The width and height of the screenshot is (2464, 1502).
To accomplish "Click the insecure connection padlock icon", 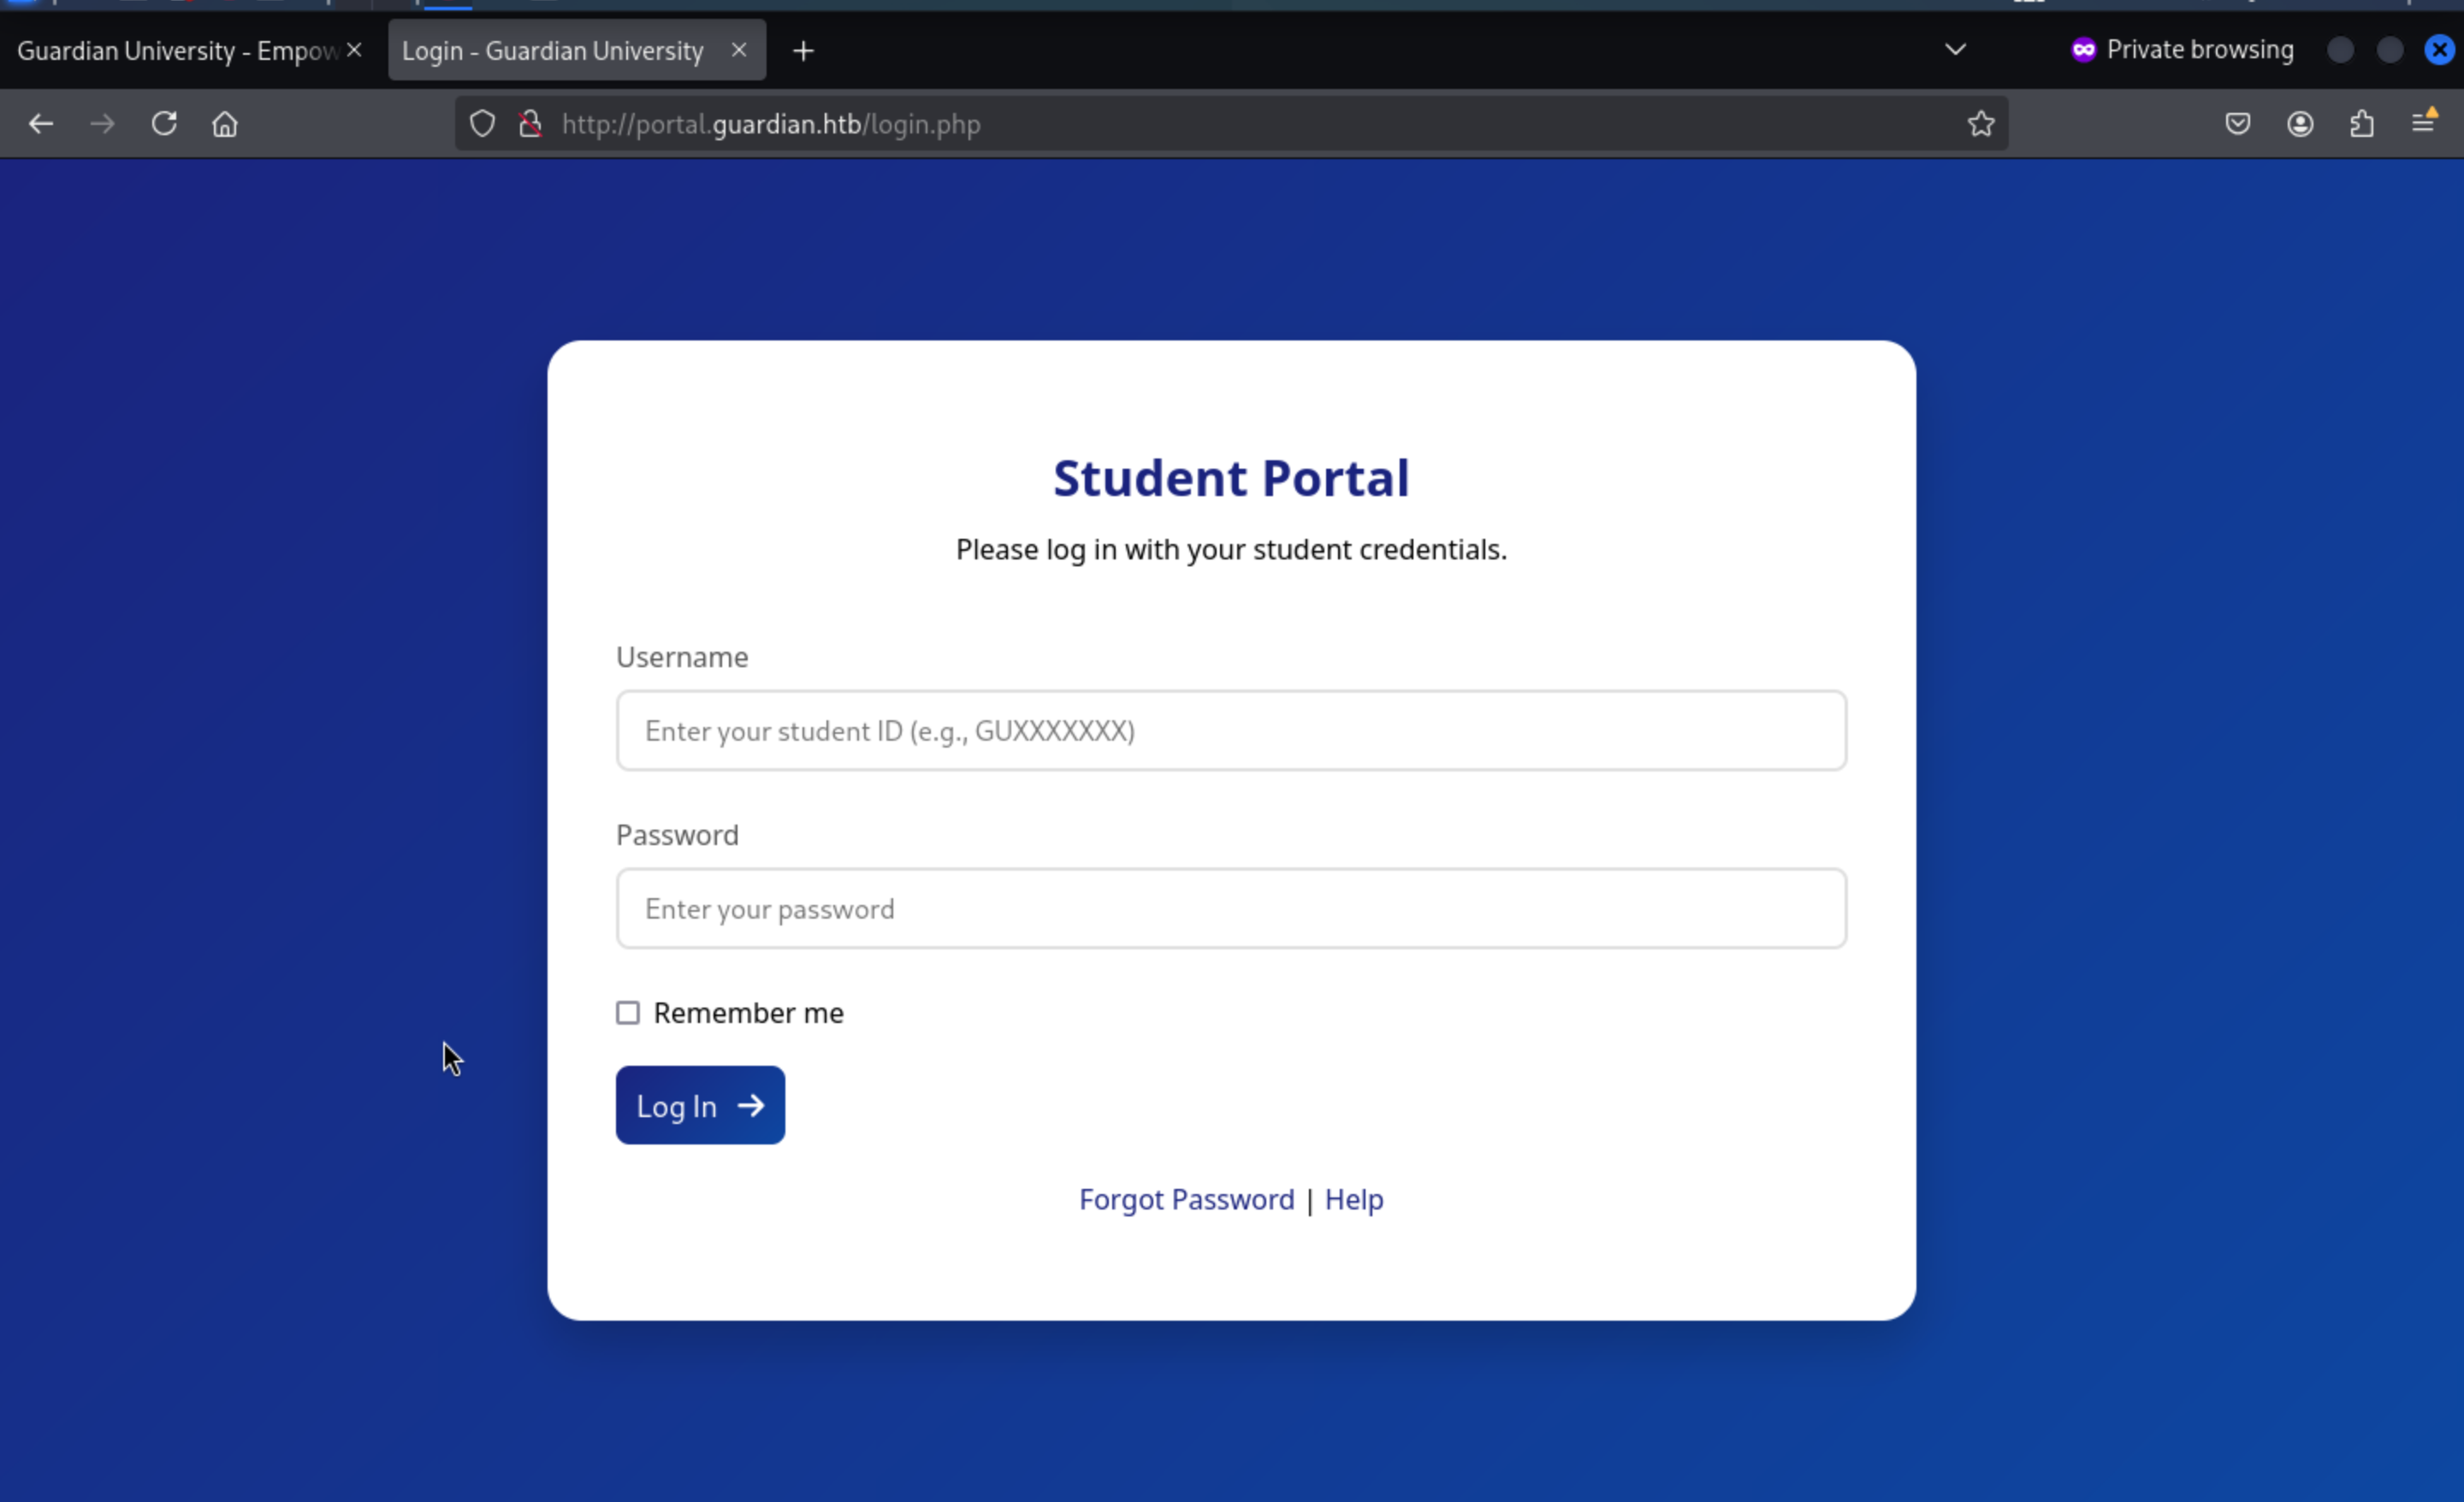I will (x=530, y=124).
